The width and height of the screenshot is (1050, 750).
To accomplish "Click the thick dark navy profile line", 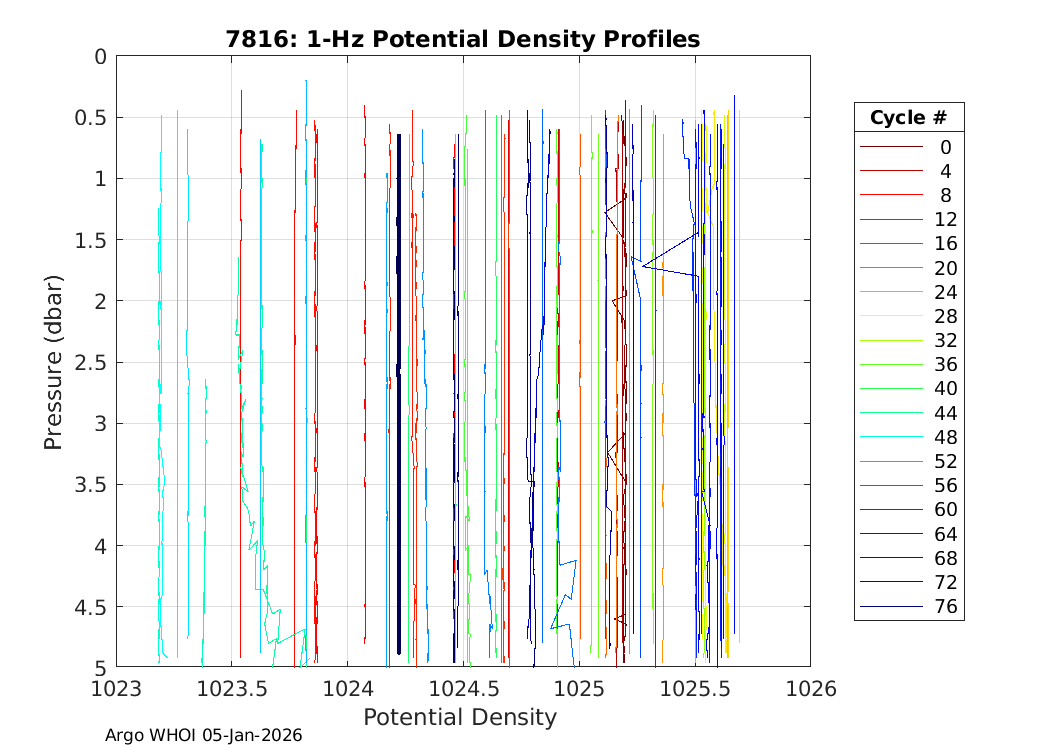I will (x=399, y=400).
